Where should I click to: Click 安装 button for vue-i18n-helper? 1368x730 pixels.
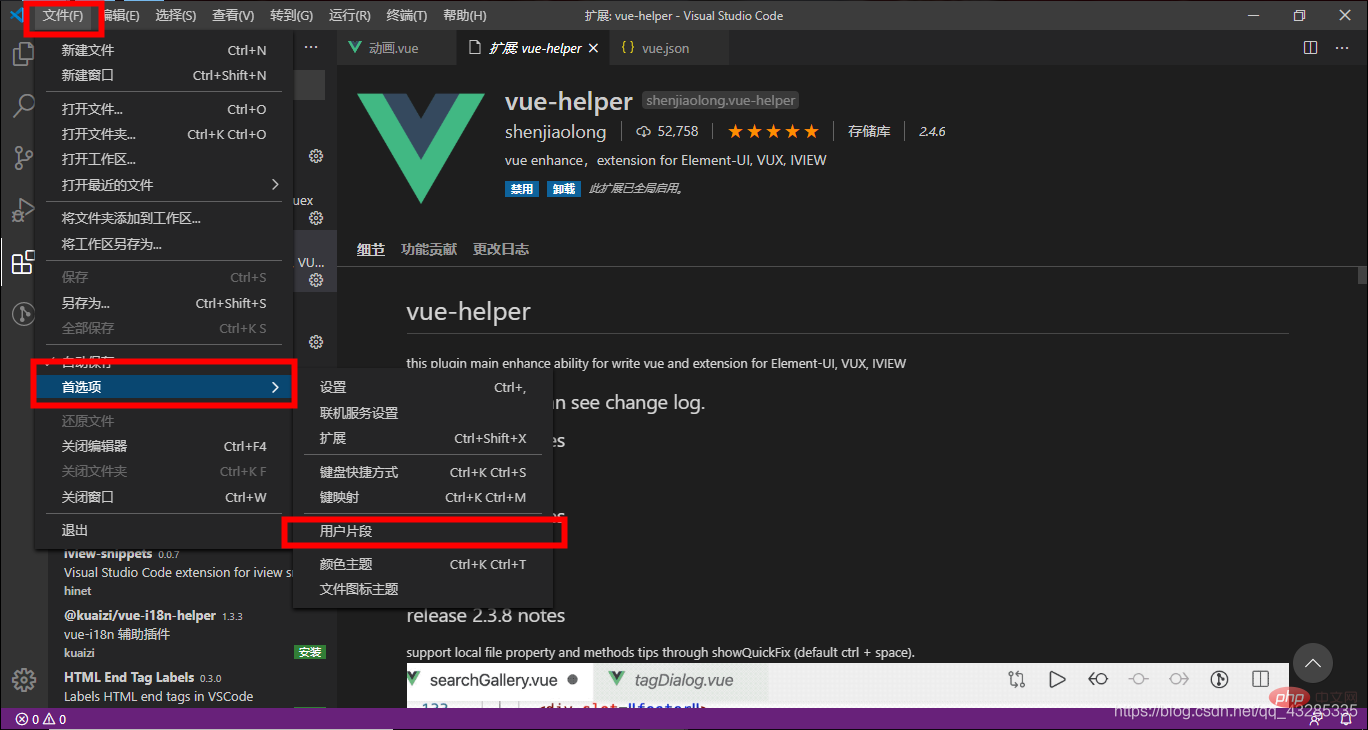(x=310, y=652)
